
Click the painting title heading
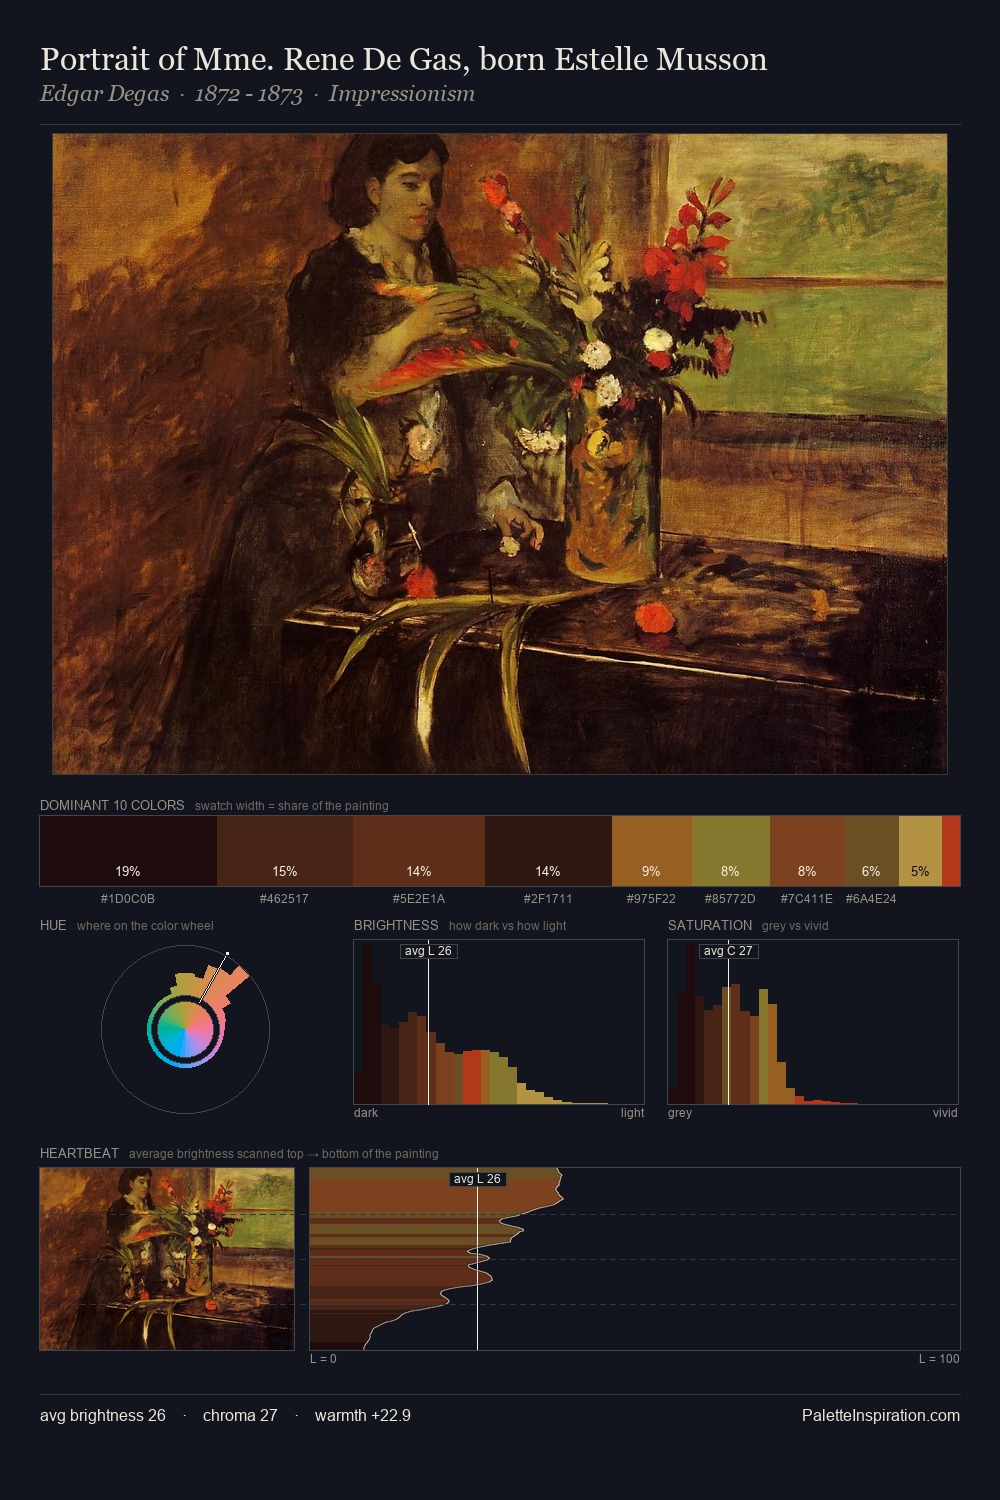pos(404,59)
